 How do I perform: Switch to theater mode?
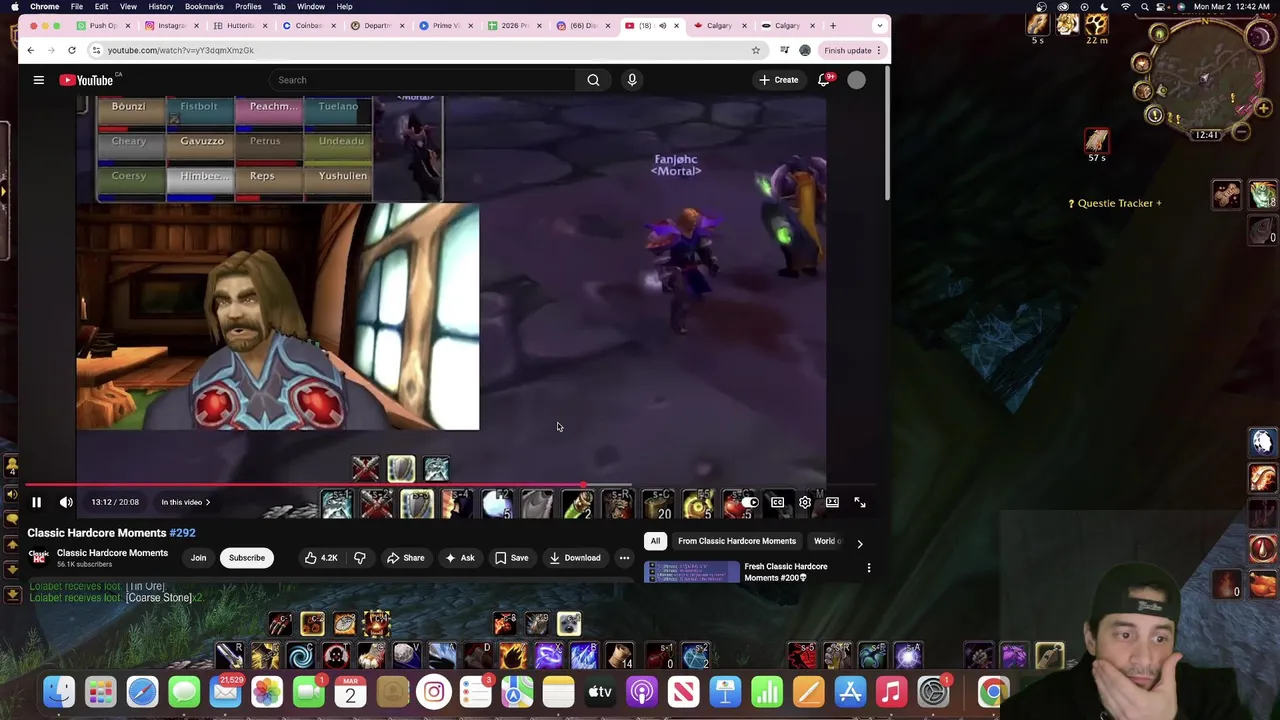[832, 502]
